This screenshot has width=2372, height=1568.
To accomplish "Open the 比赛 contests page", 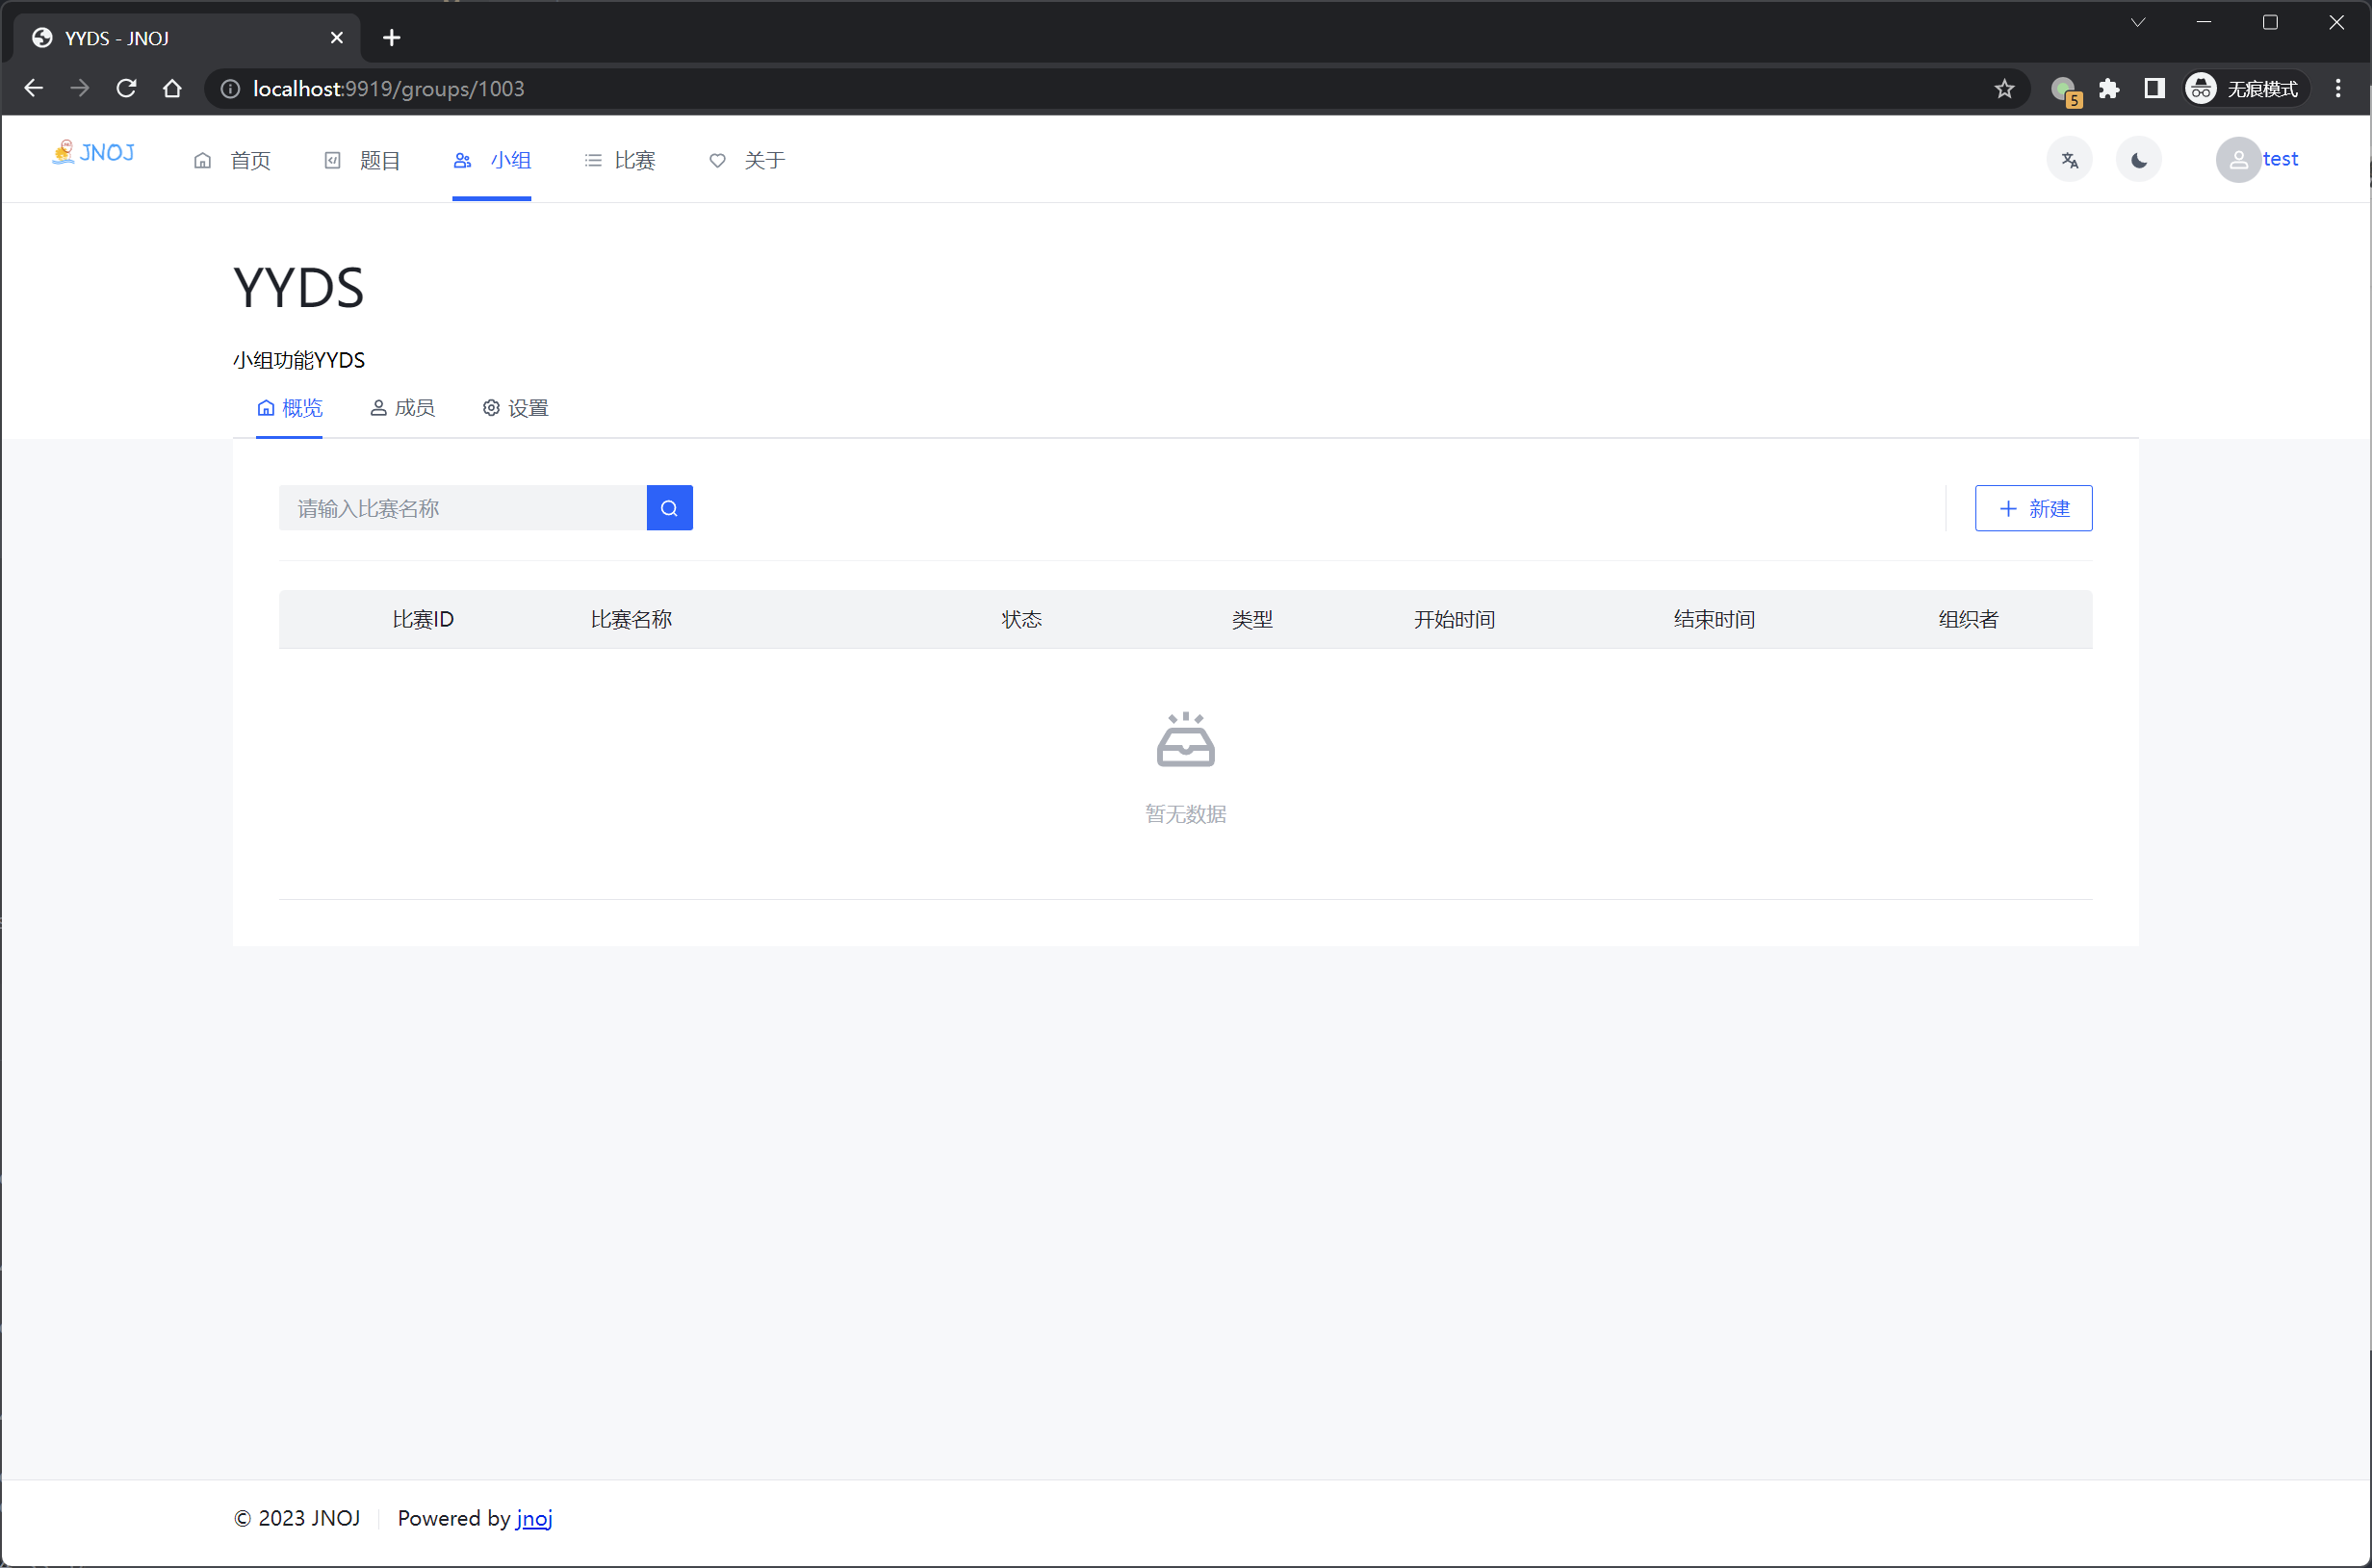I will click(620, 160).
